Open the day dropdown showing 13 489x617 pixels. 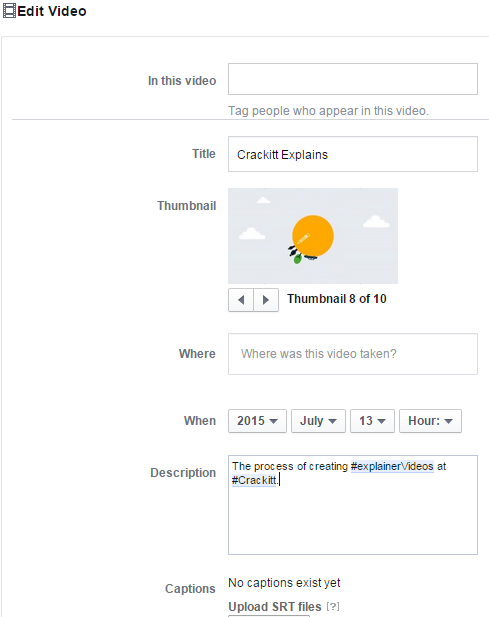pyautogui.click(x=372, y=421)
